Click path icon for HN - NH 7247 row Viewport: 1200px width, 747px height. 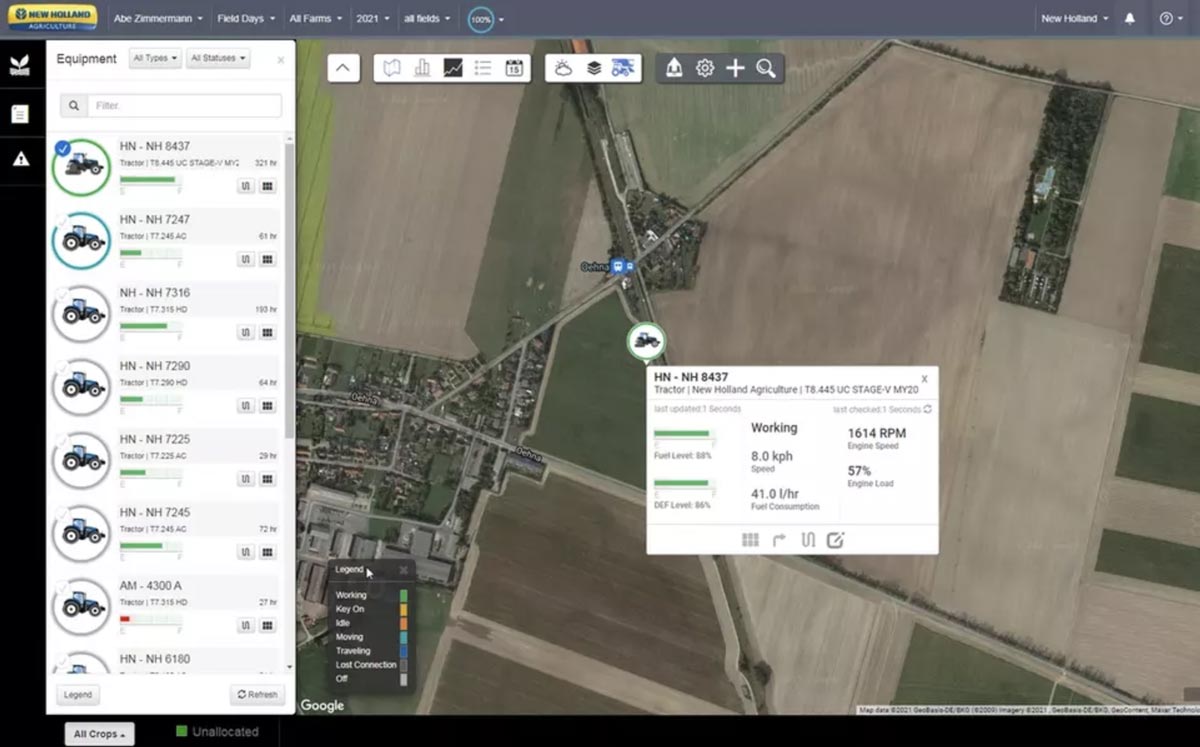pyautogui.click(x=246, y=259)
